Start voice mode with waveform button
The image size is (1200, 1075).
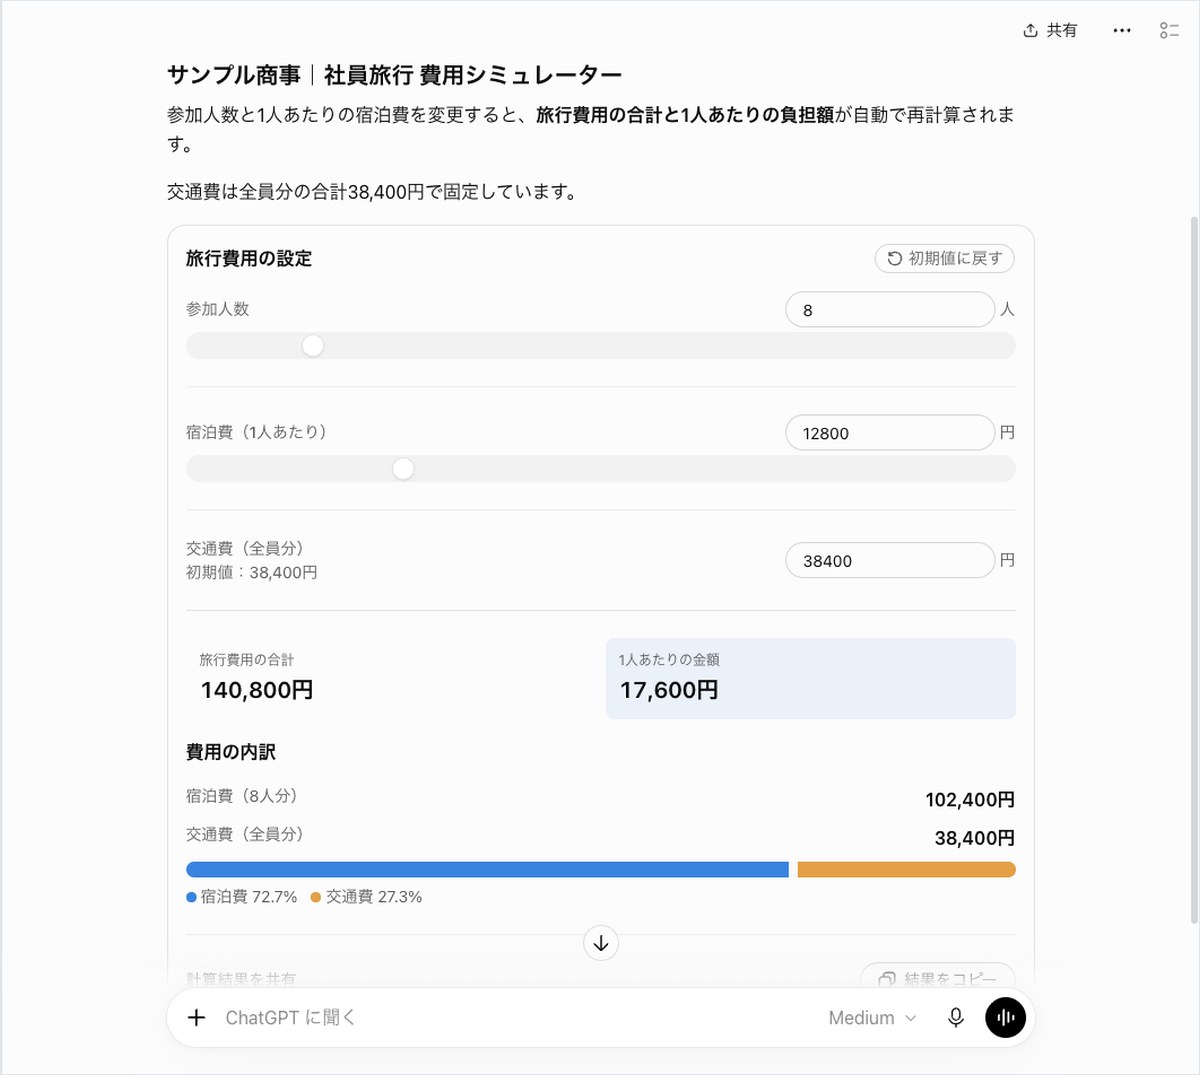pos(1006,1018)
